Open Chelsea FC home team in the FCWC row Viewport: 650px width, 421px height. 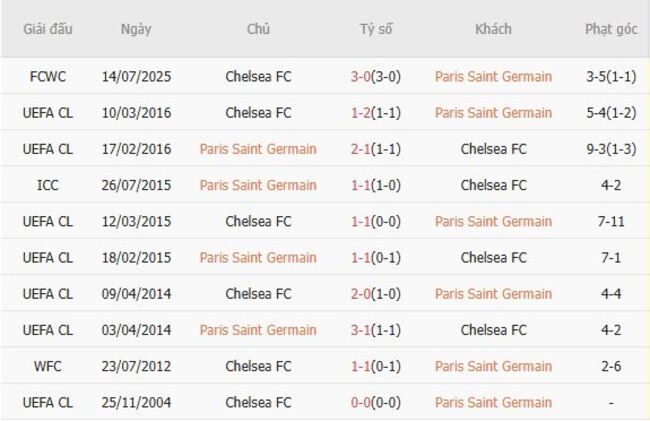tap(258, 77)
